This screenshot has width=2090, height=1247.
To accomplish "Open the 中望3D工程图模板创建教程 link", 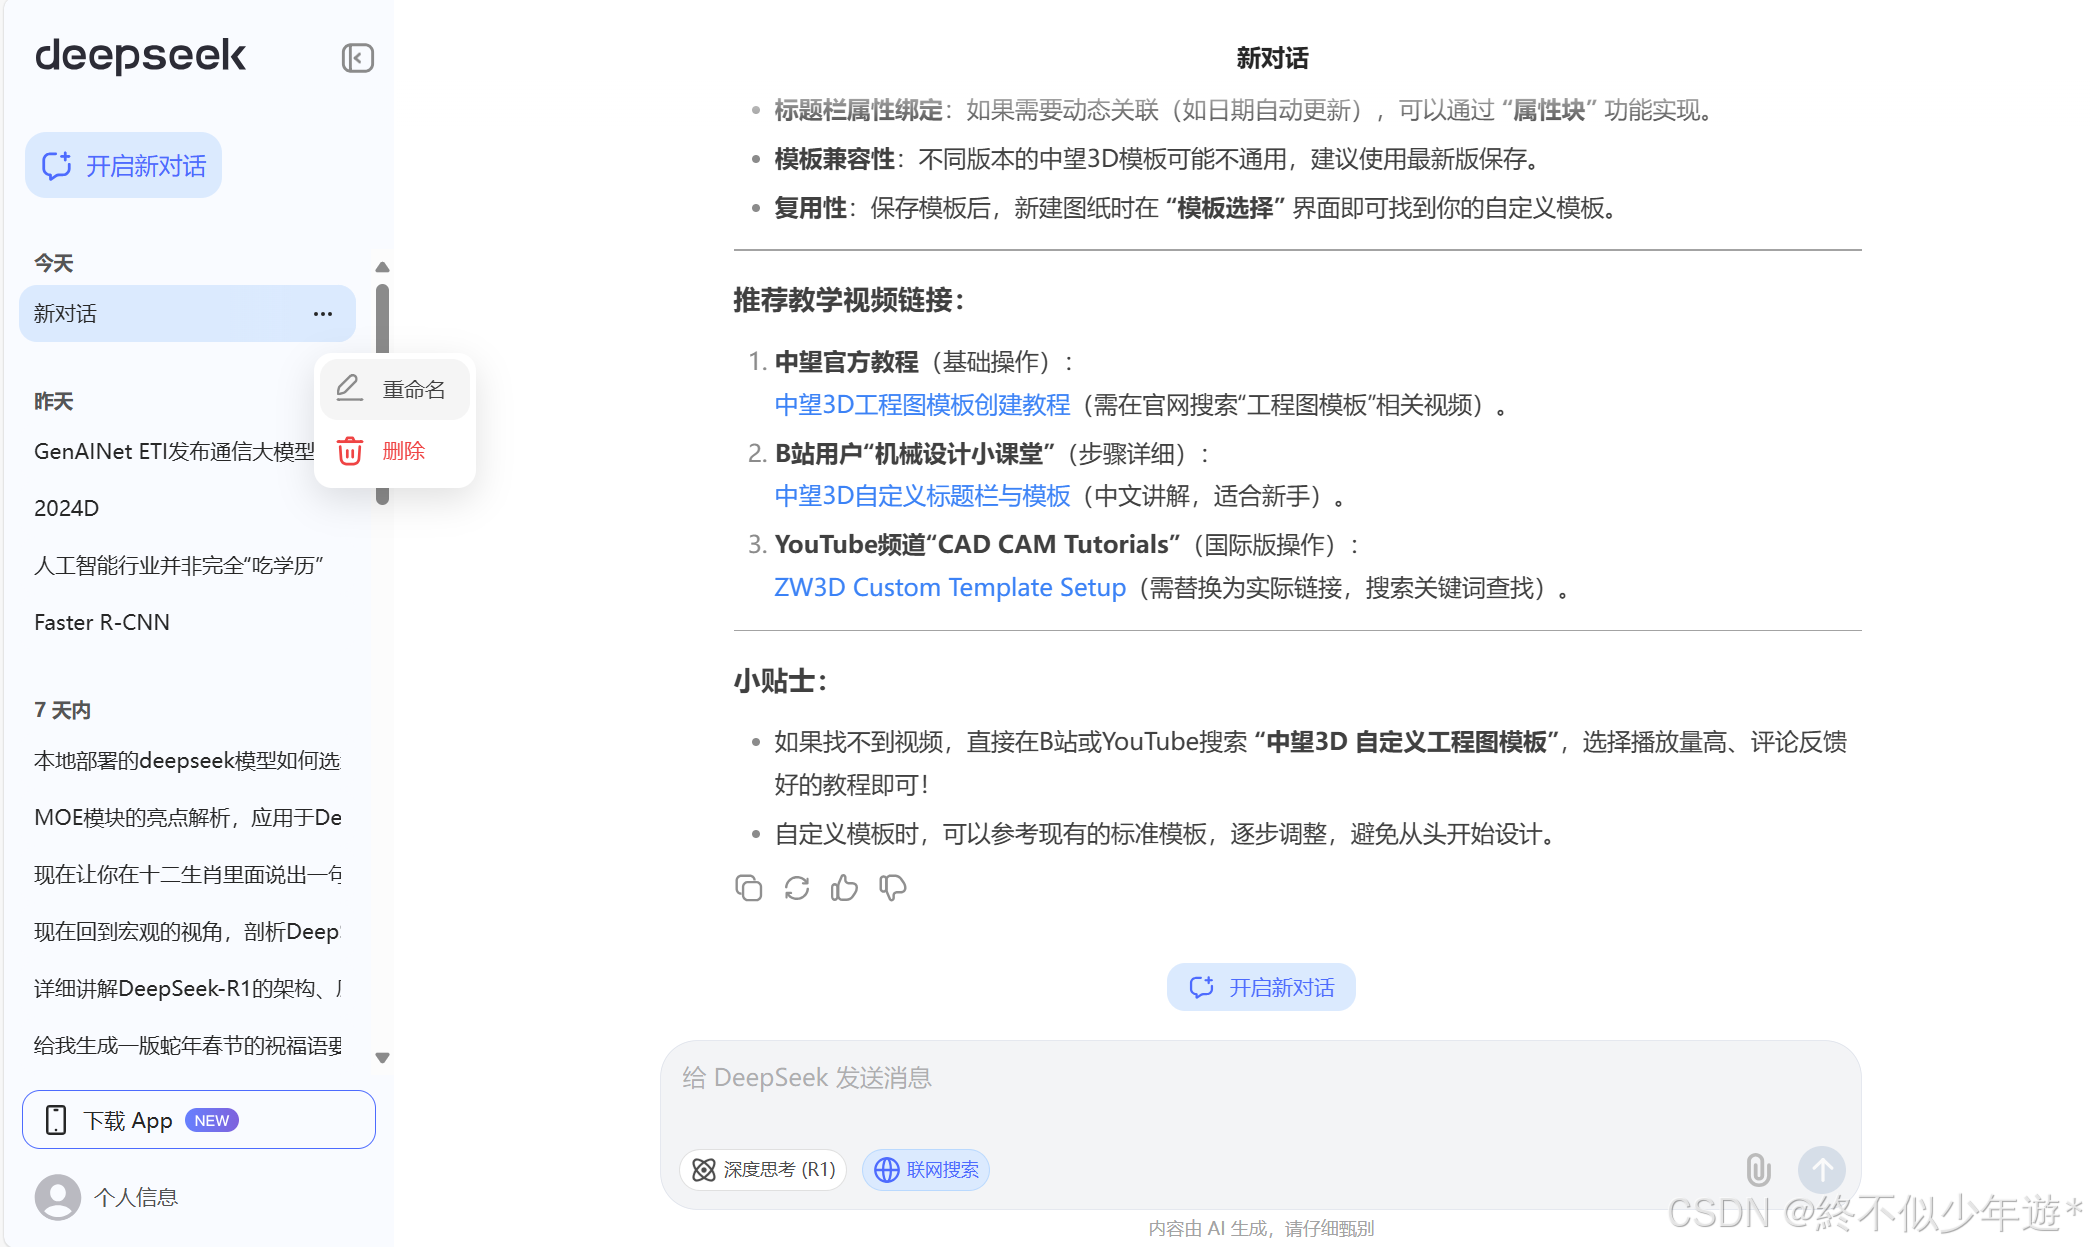I will pyautogui.click(x=921, y=405).
